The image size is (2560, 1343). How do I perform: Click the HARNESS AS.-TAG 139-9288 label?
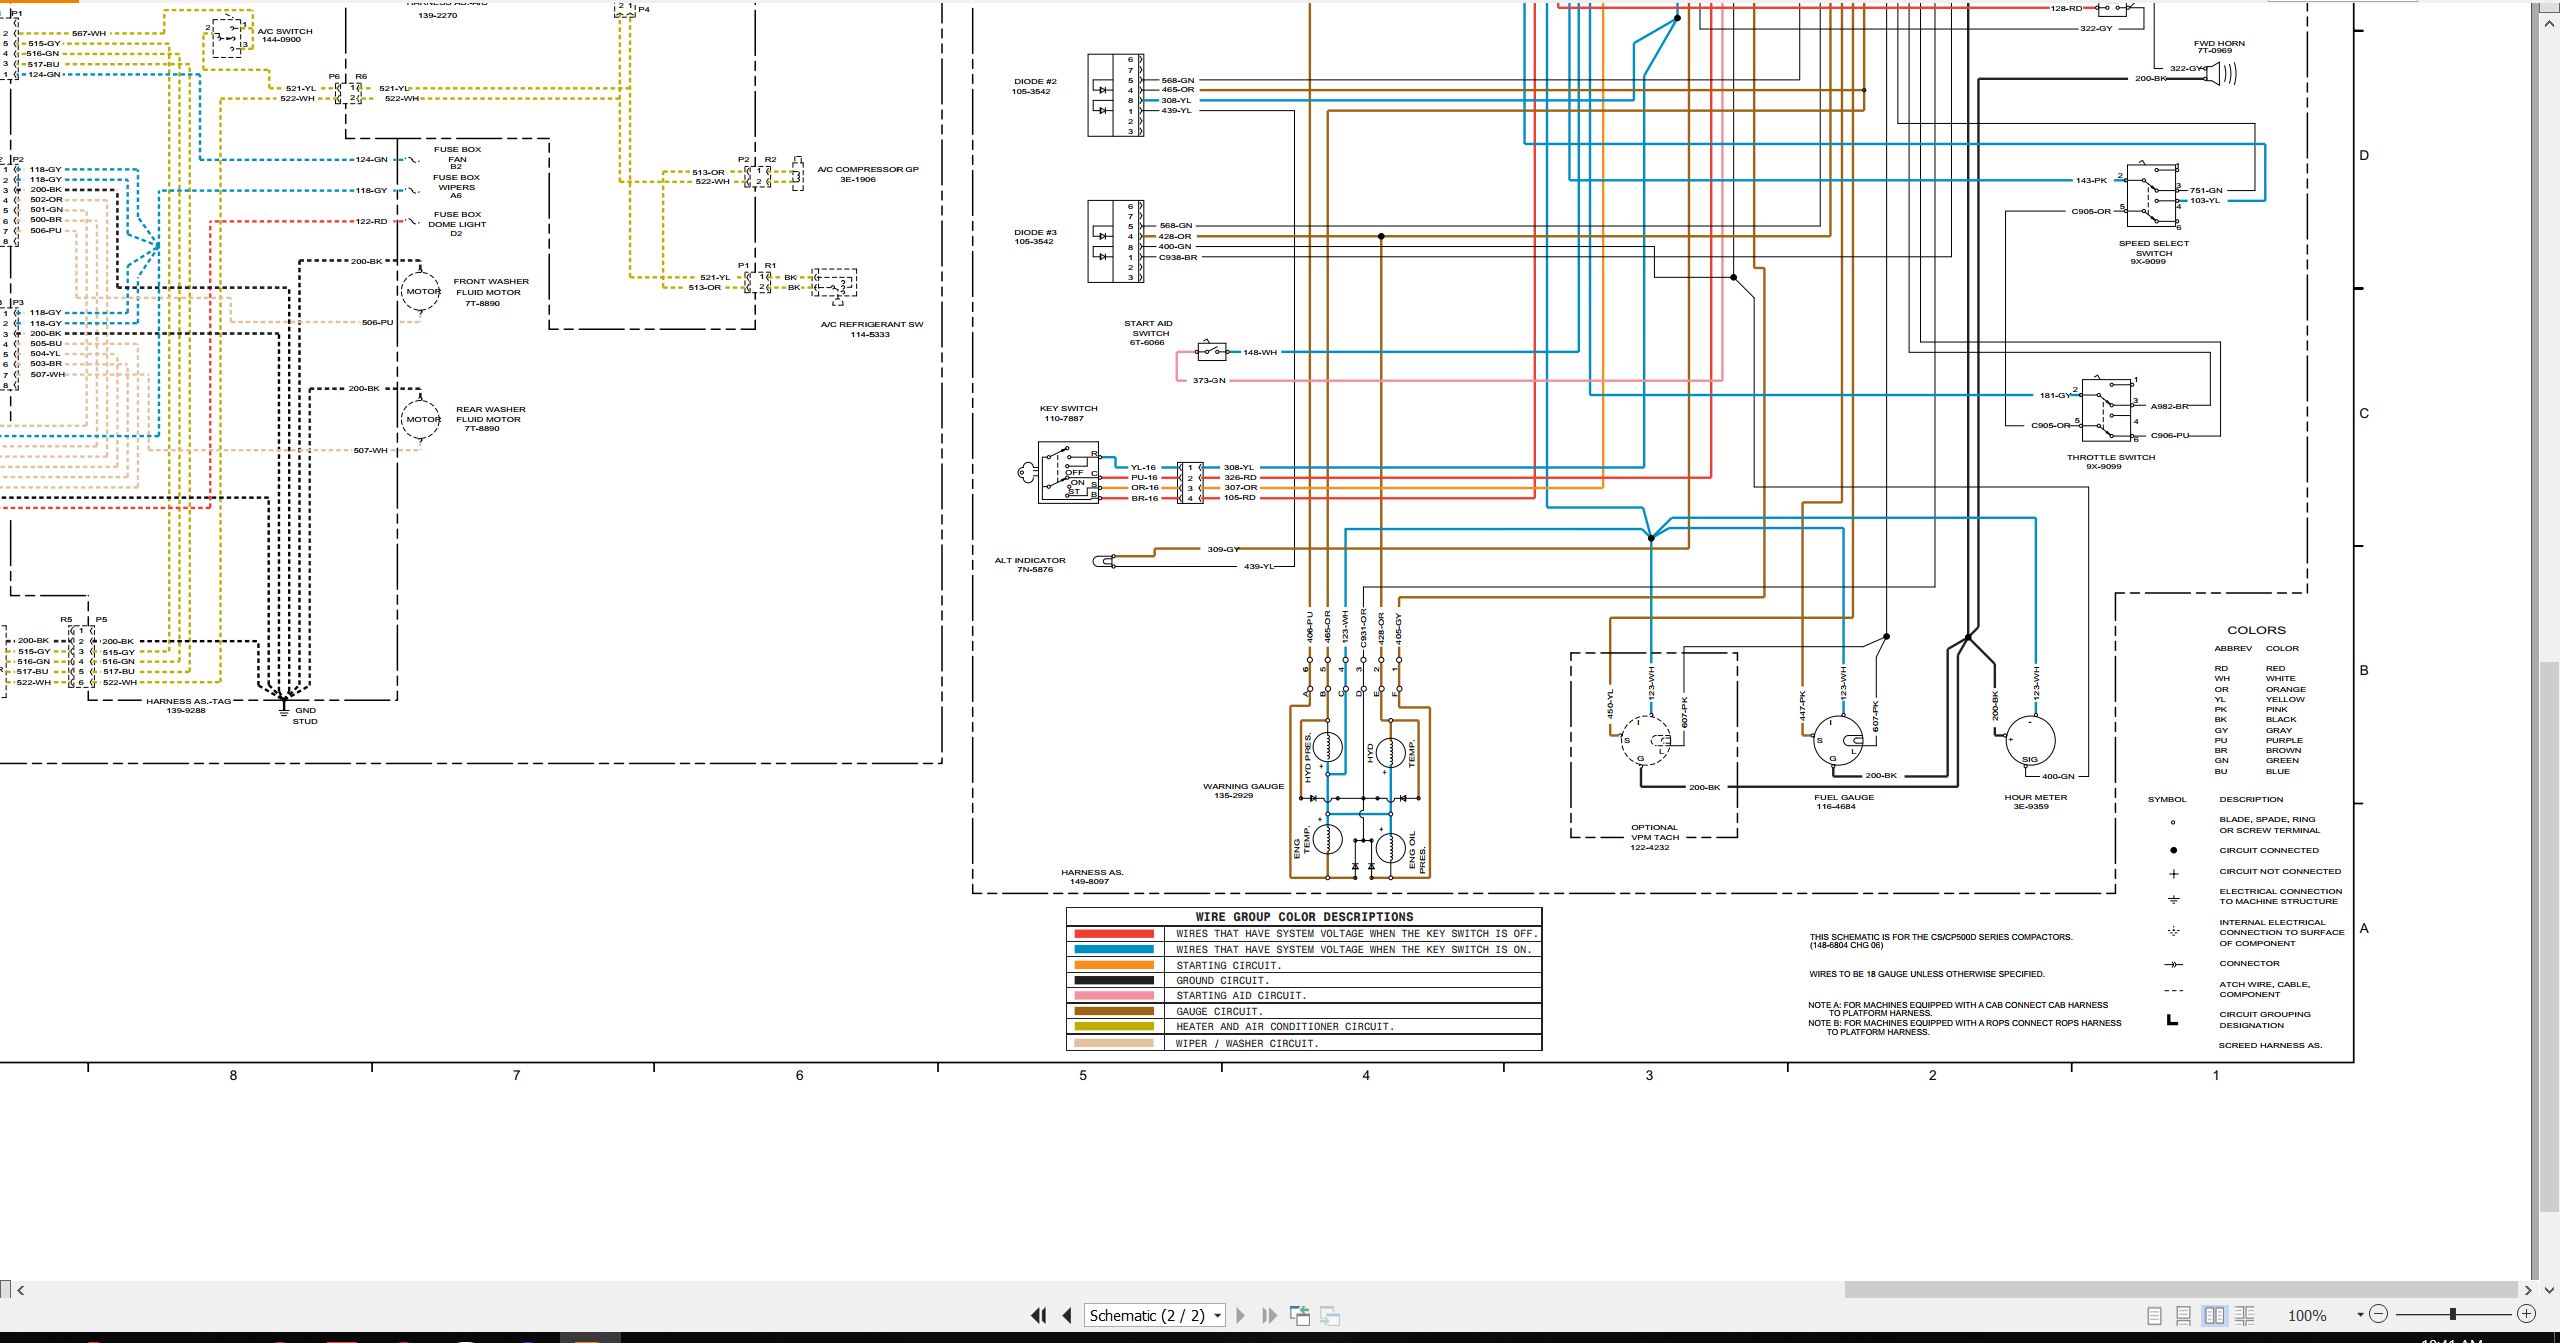point(188,706)
